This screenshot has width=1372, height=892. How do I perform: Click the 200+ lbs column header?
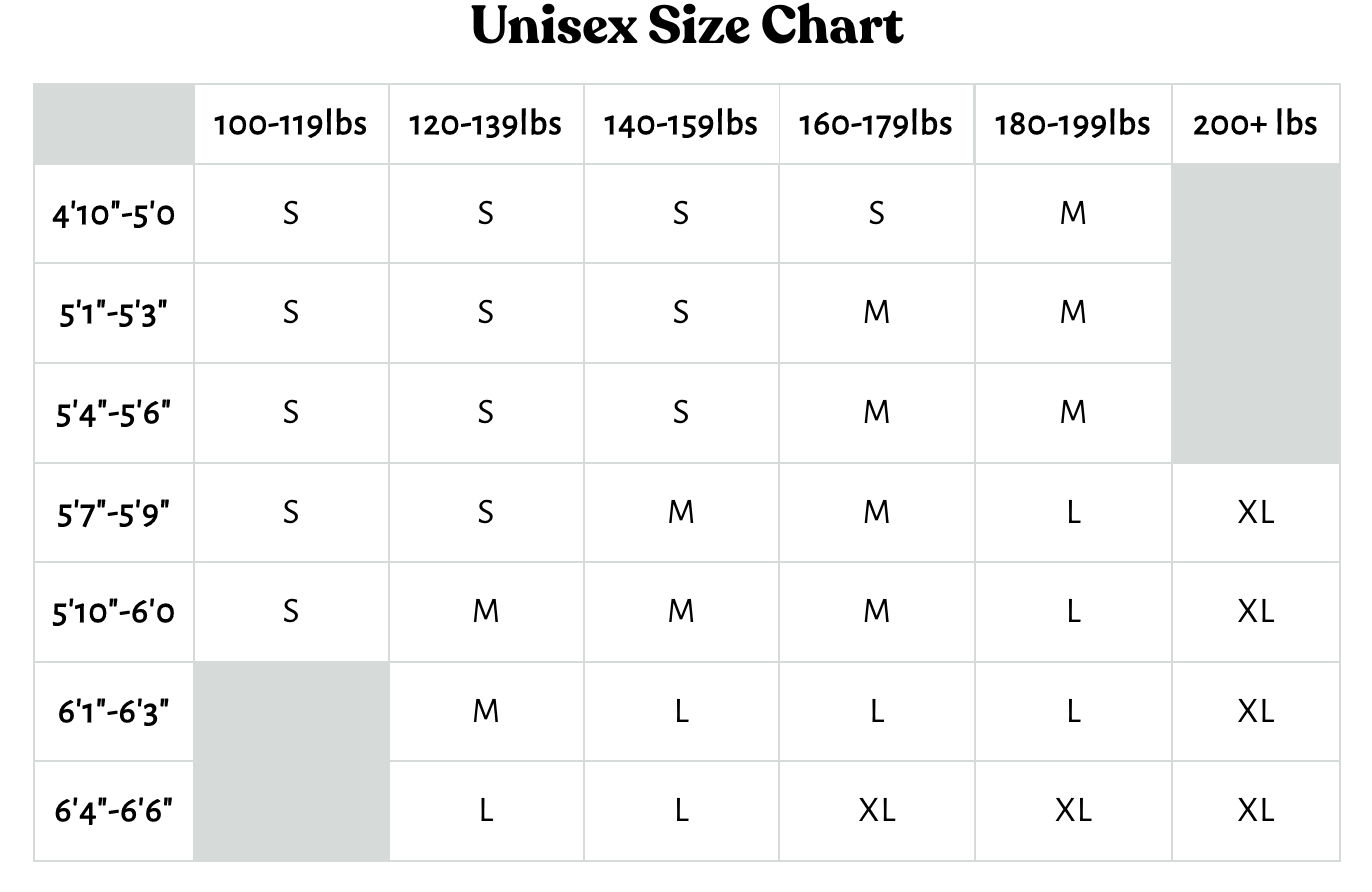[1255, 124]
